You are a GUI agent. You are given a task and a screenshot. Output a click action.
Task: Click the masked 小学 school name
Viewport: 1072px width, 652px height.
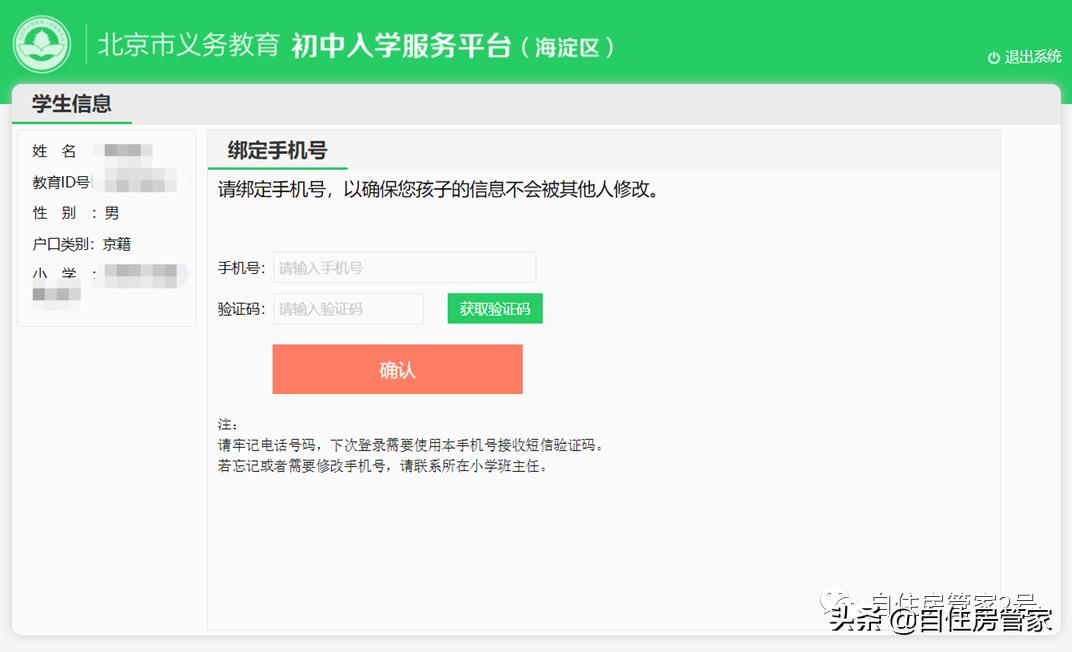click(141, 273)
